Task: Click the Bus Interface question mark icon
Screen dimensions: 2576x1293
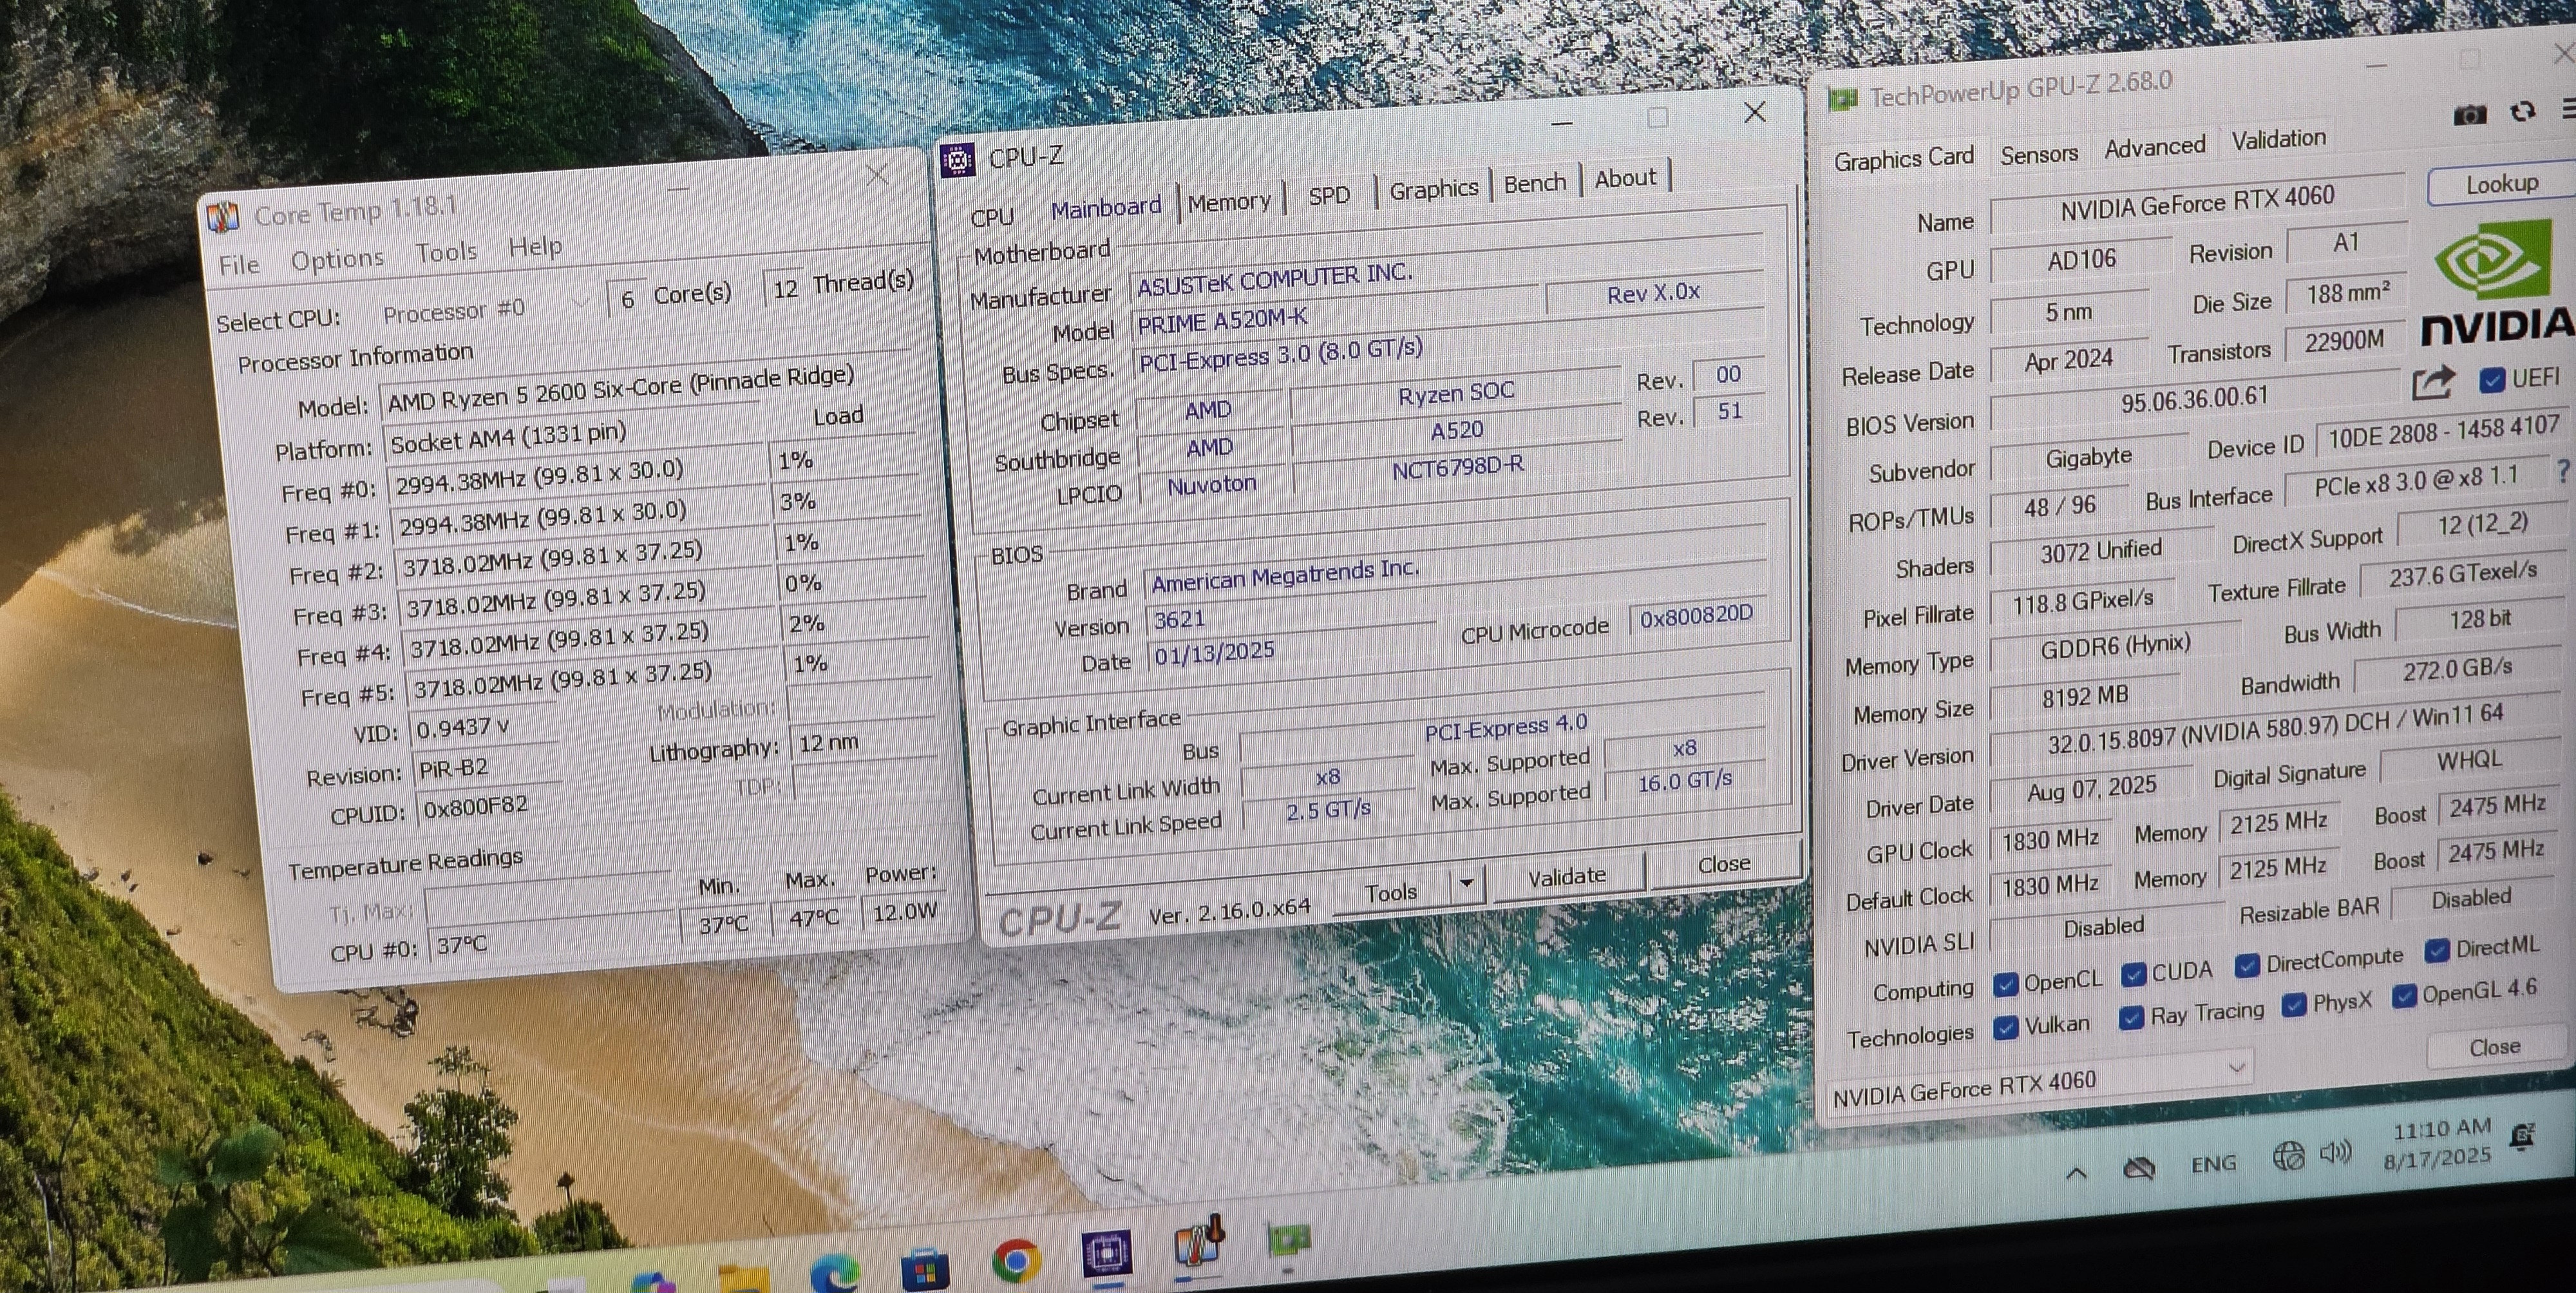Action: click(2563, 470)
